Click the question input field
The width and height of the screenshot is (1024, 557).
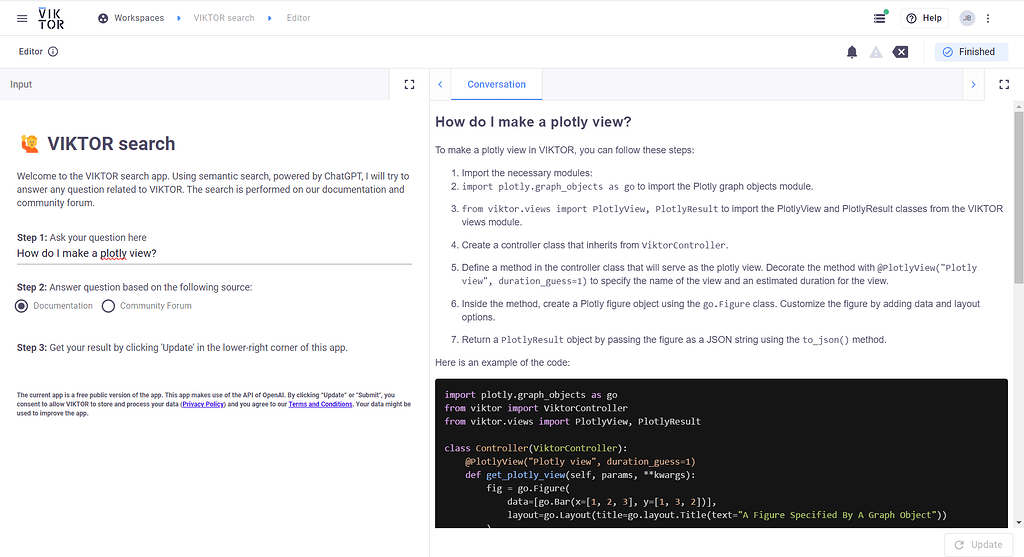pos(214,253)
